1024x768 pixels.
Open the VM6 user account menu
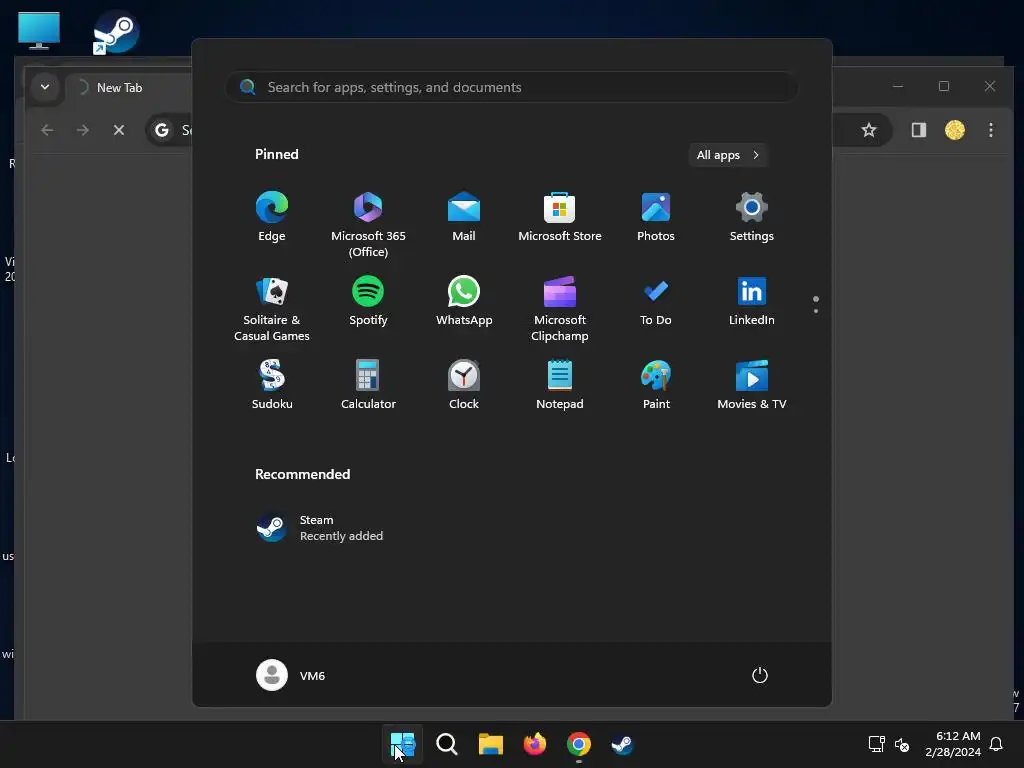point(291,675)
